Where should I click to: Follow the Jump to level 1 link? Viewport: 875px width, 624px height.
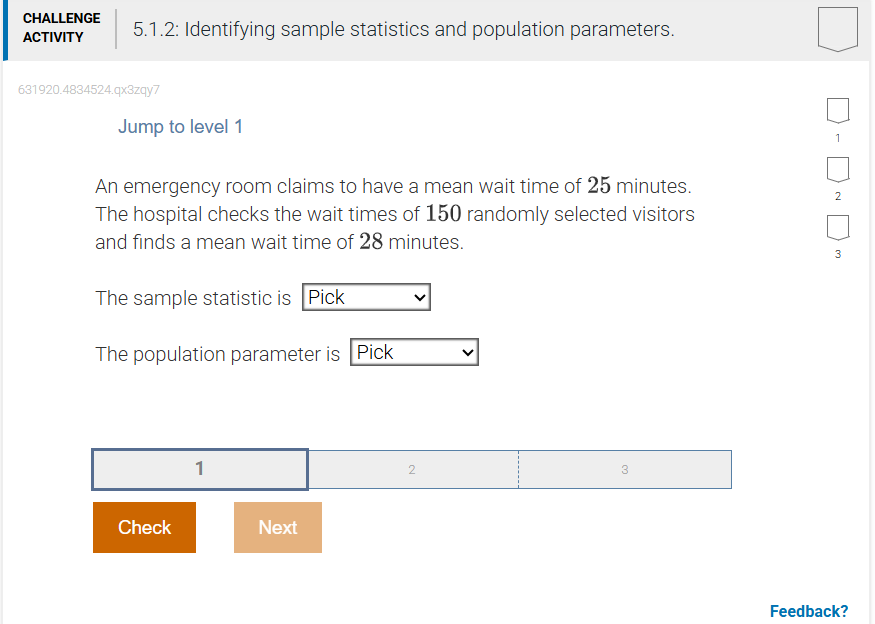click(180, 127)
